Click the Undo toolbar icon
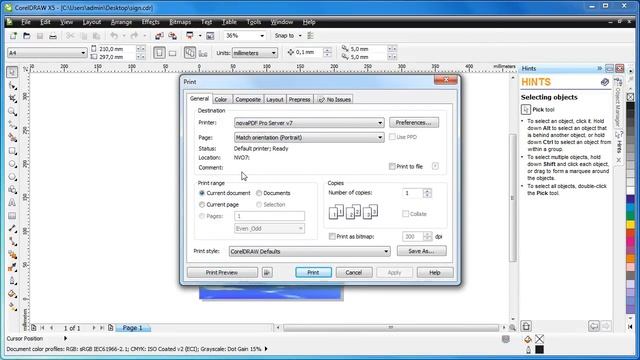 click(x=114, y=36)
